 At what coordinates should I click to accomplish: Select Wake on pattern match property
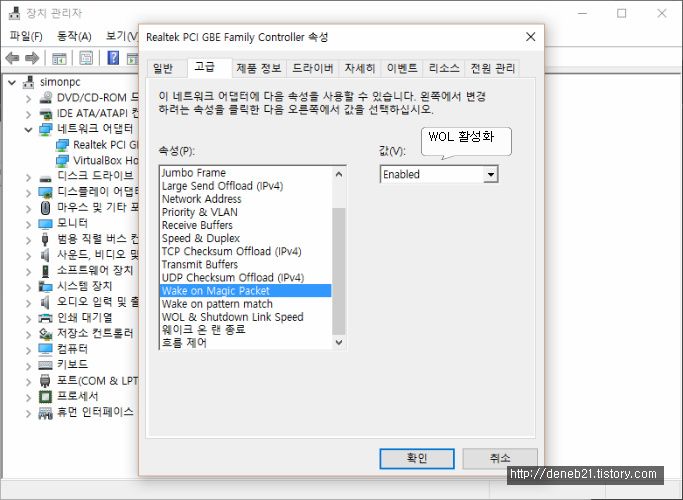click(245, 304)
